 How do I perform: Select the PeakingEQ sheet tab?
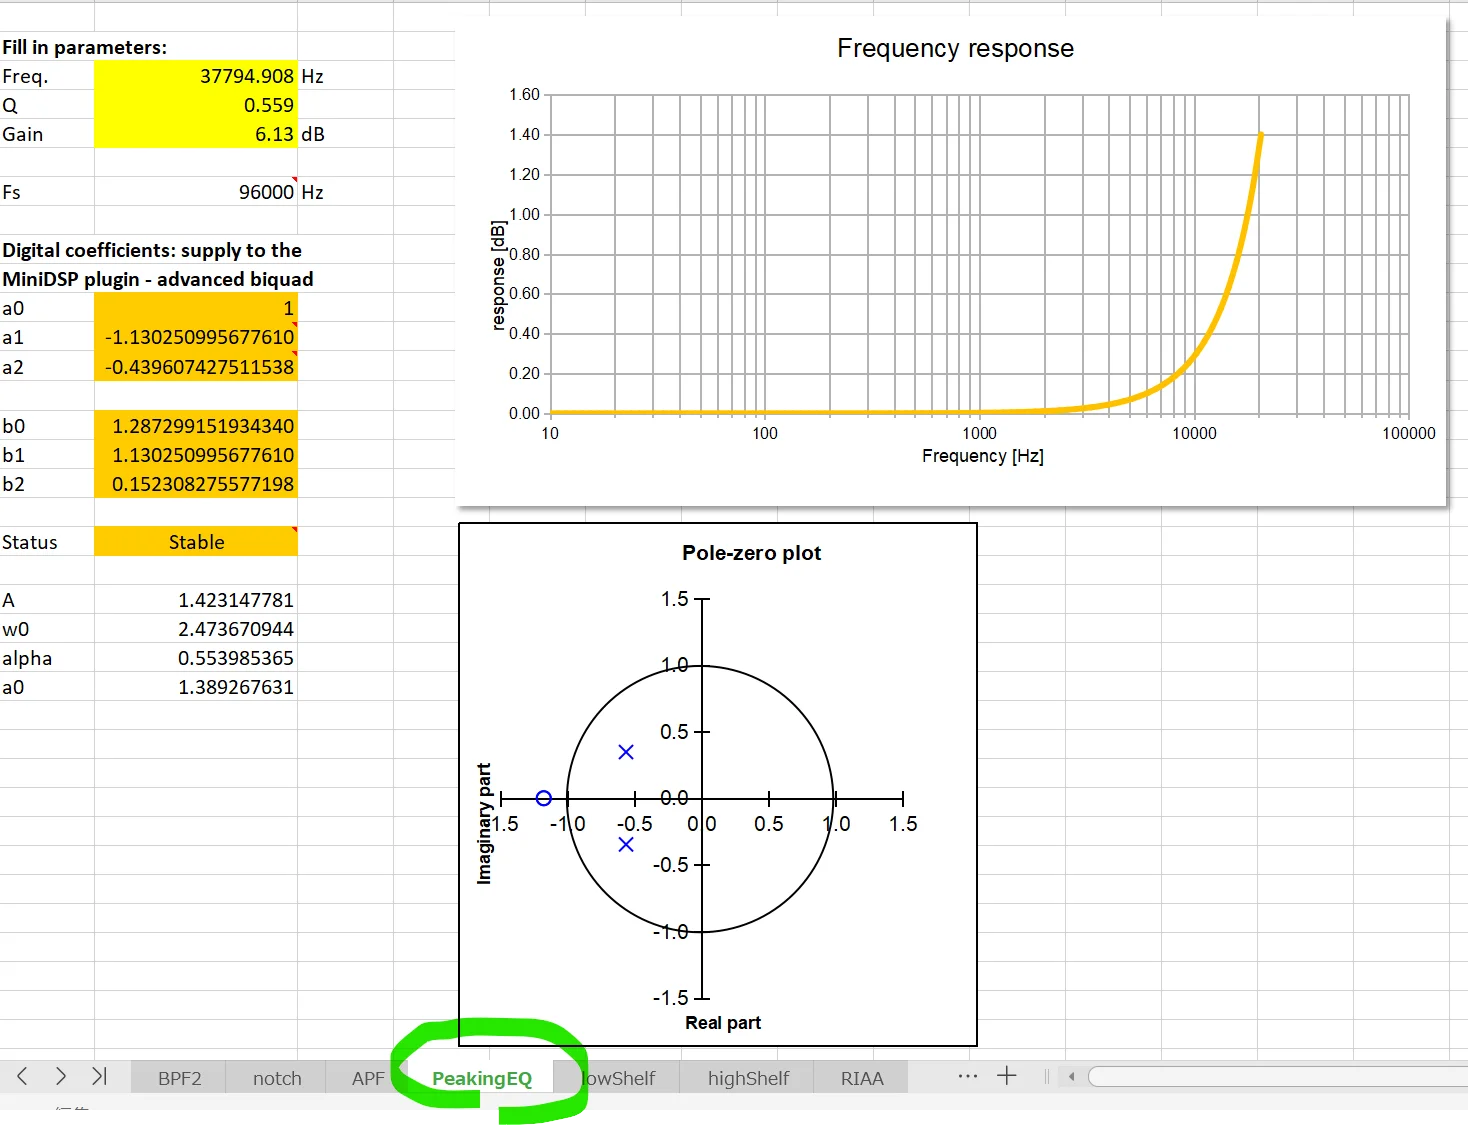tap(481, 1078)
